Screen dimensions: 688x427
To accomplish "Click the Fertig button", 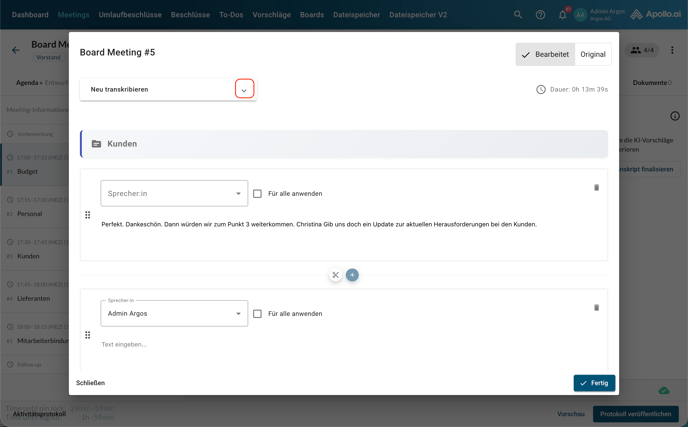I will 594,383.
